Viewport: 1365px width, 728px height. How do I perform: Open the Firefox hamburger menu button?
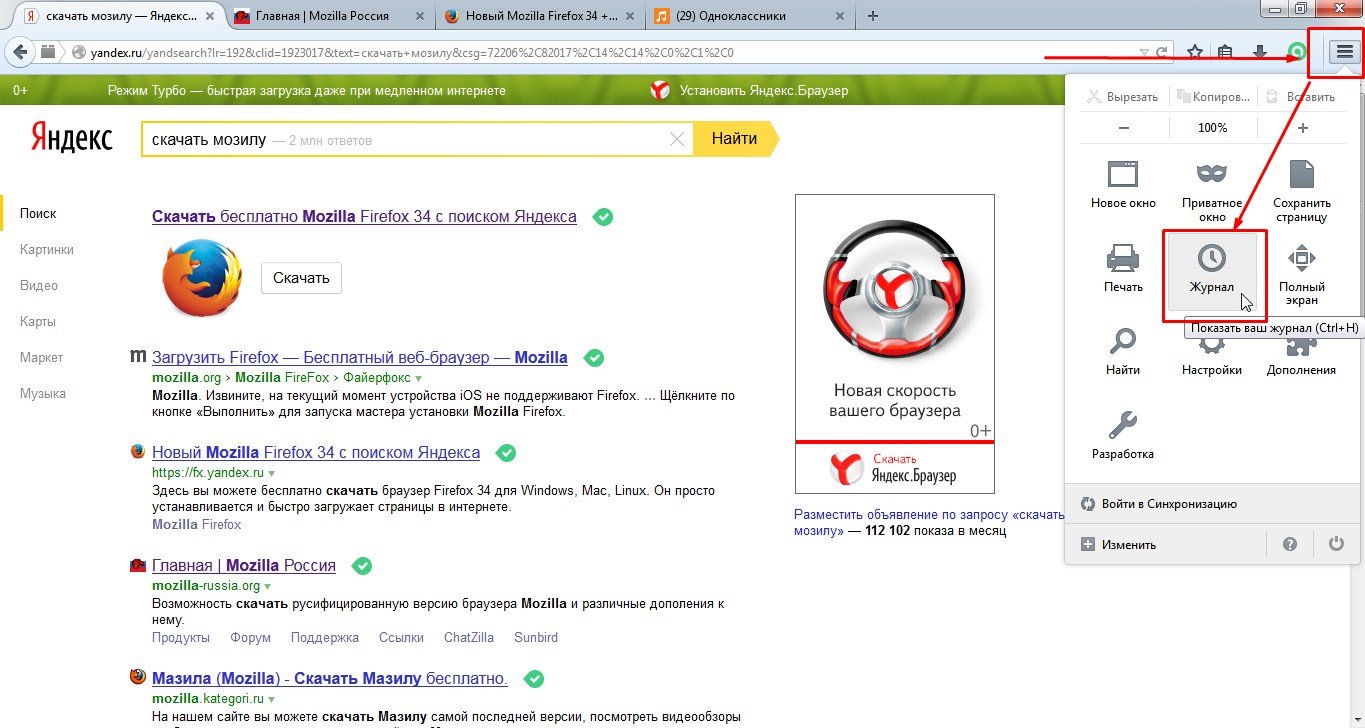(x=1343, y=52)
